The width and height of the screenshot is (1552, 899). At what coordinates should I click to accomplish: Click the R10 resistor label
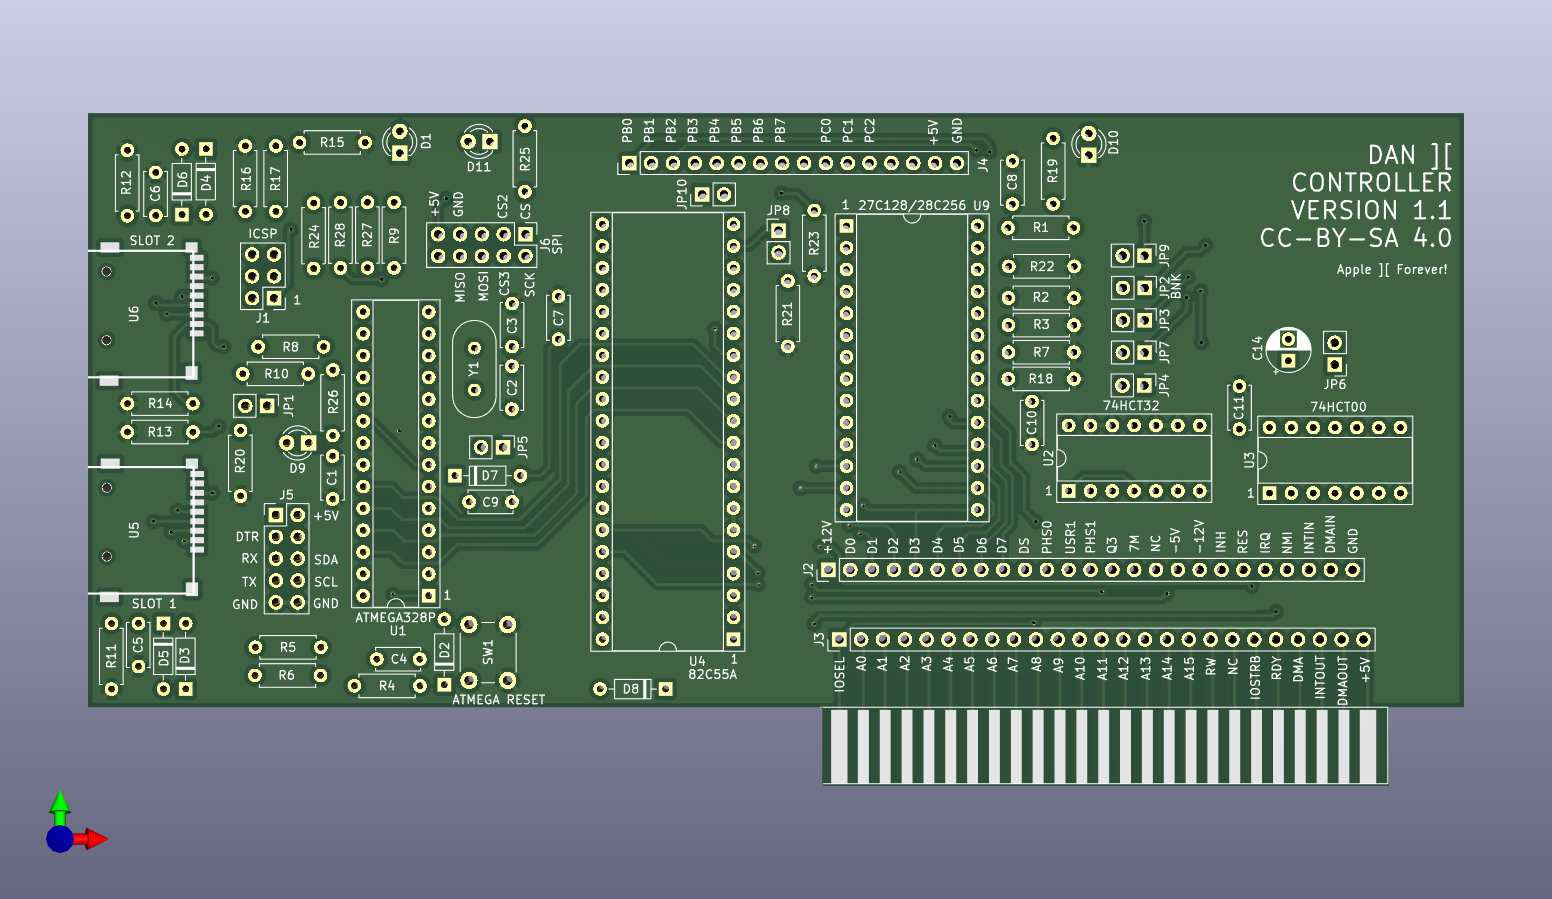point(276,374)
